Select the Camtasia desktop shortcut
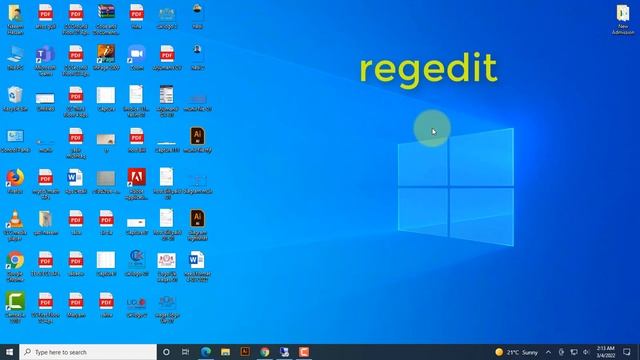The width and height of the screenshot is (640, 360). 15,308
